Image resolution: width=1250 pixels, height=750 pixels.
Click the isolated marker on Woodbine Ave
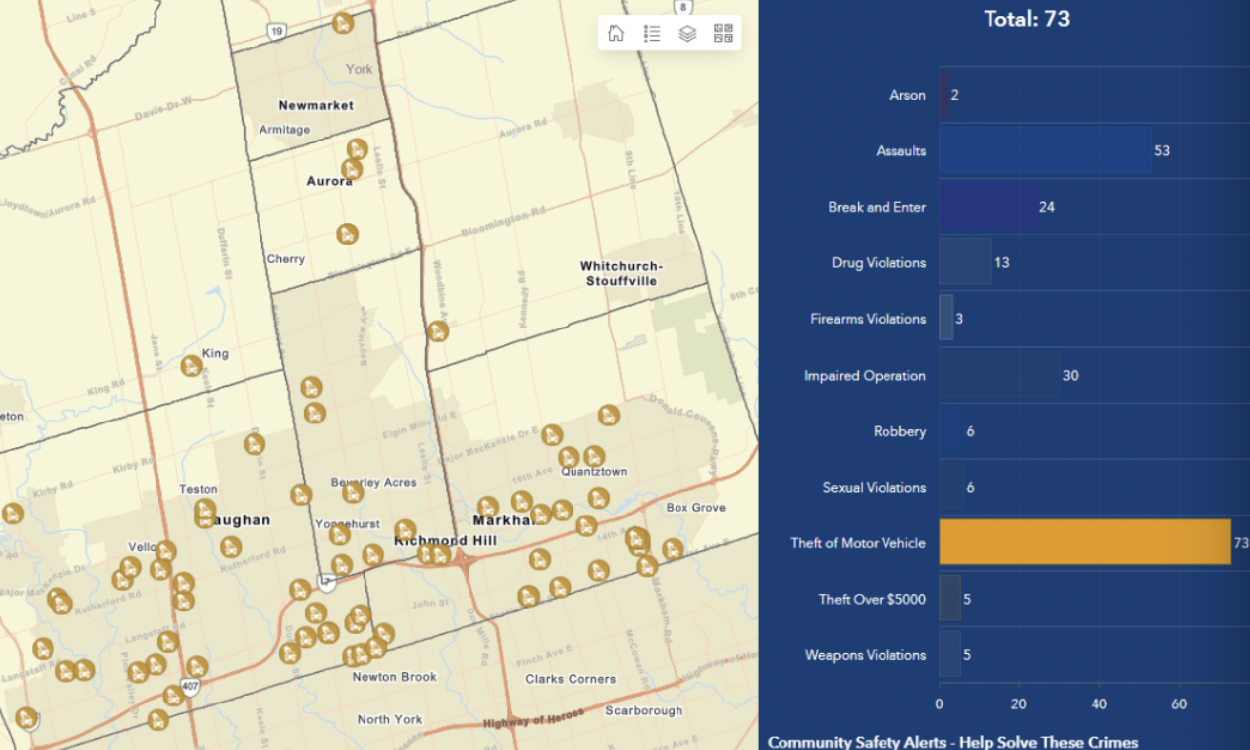coord(437,332)
